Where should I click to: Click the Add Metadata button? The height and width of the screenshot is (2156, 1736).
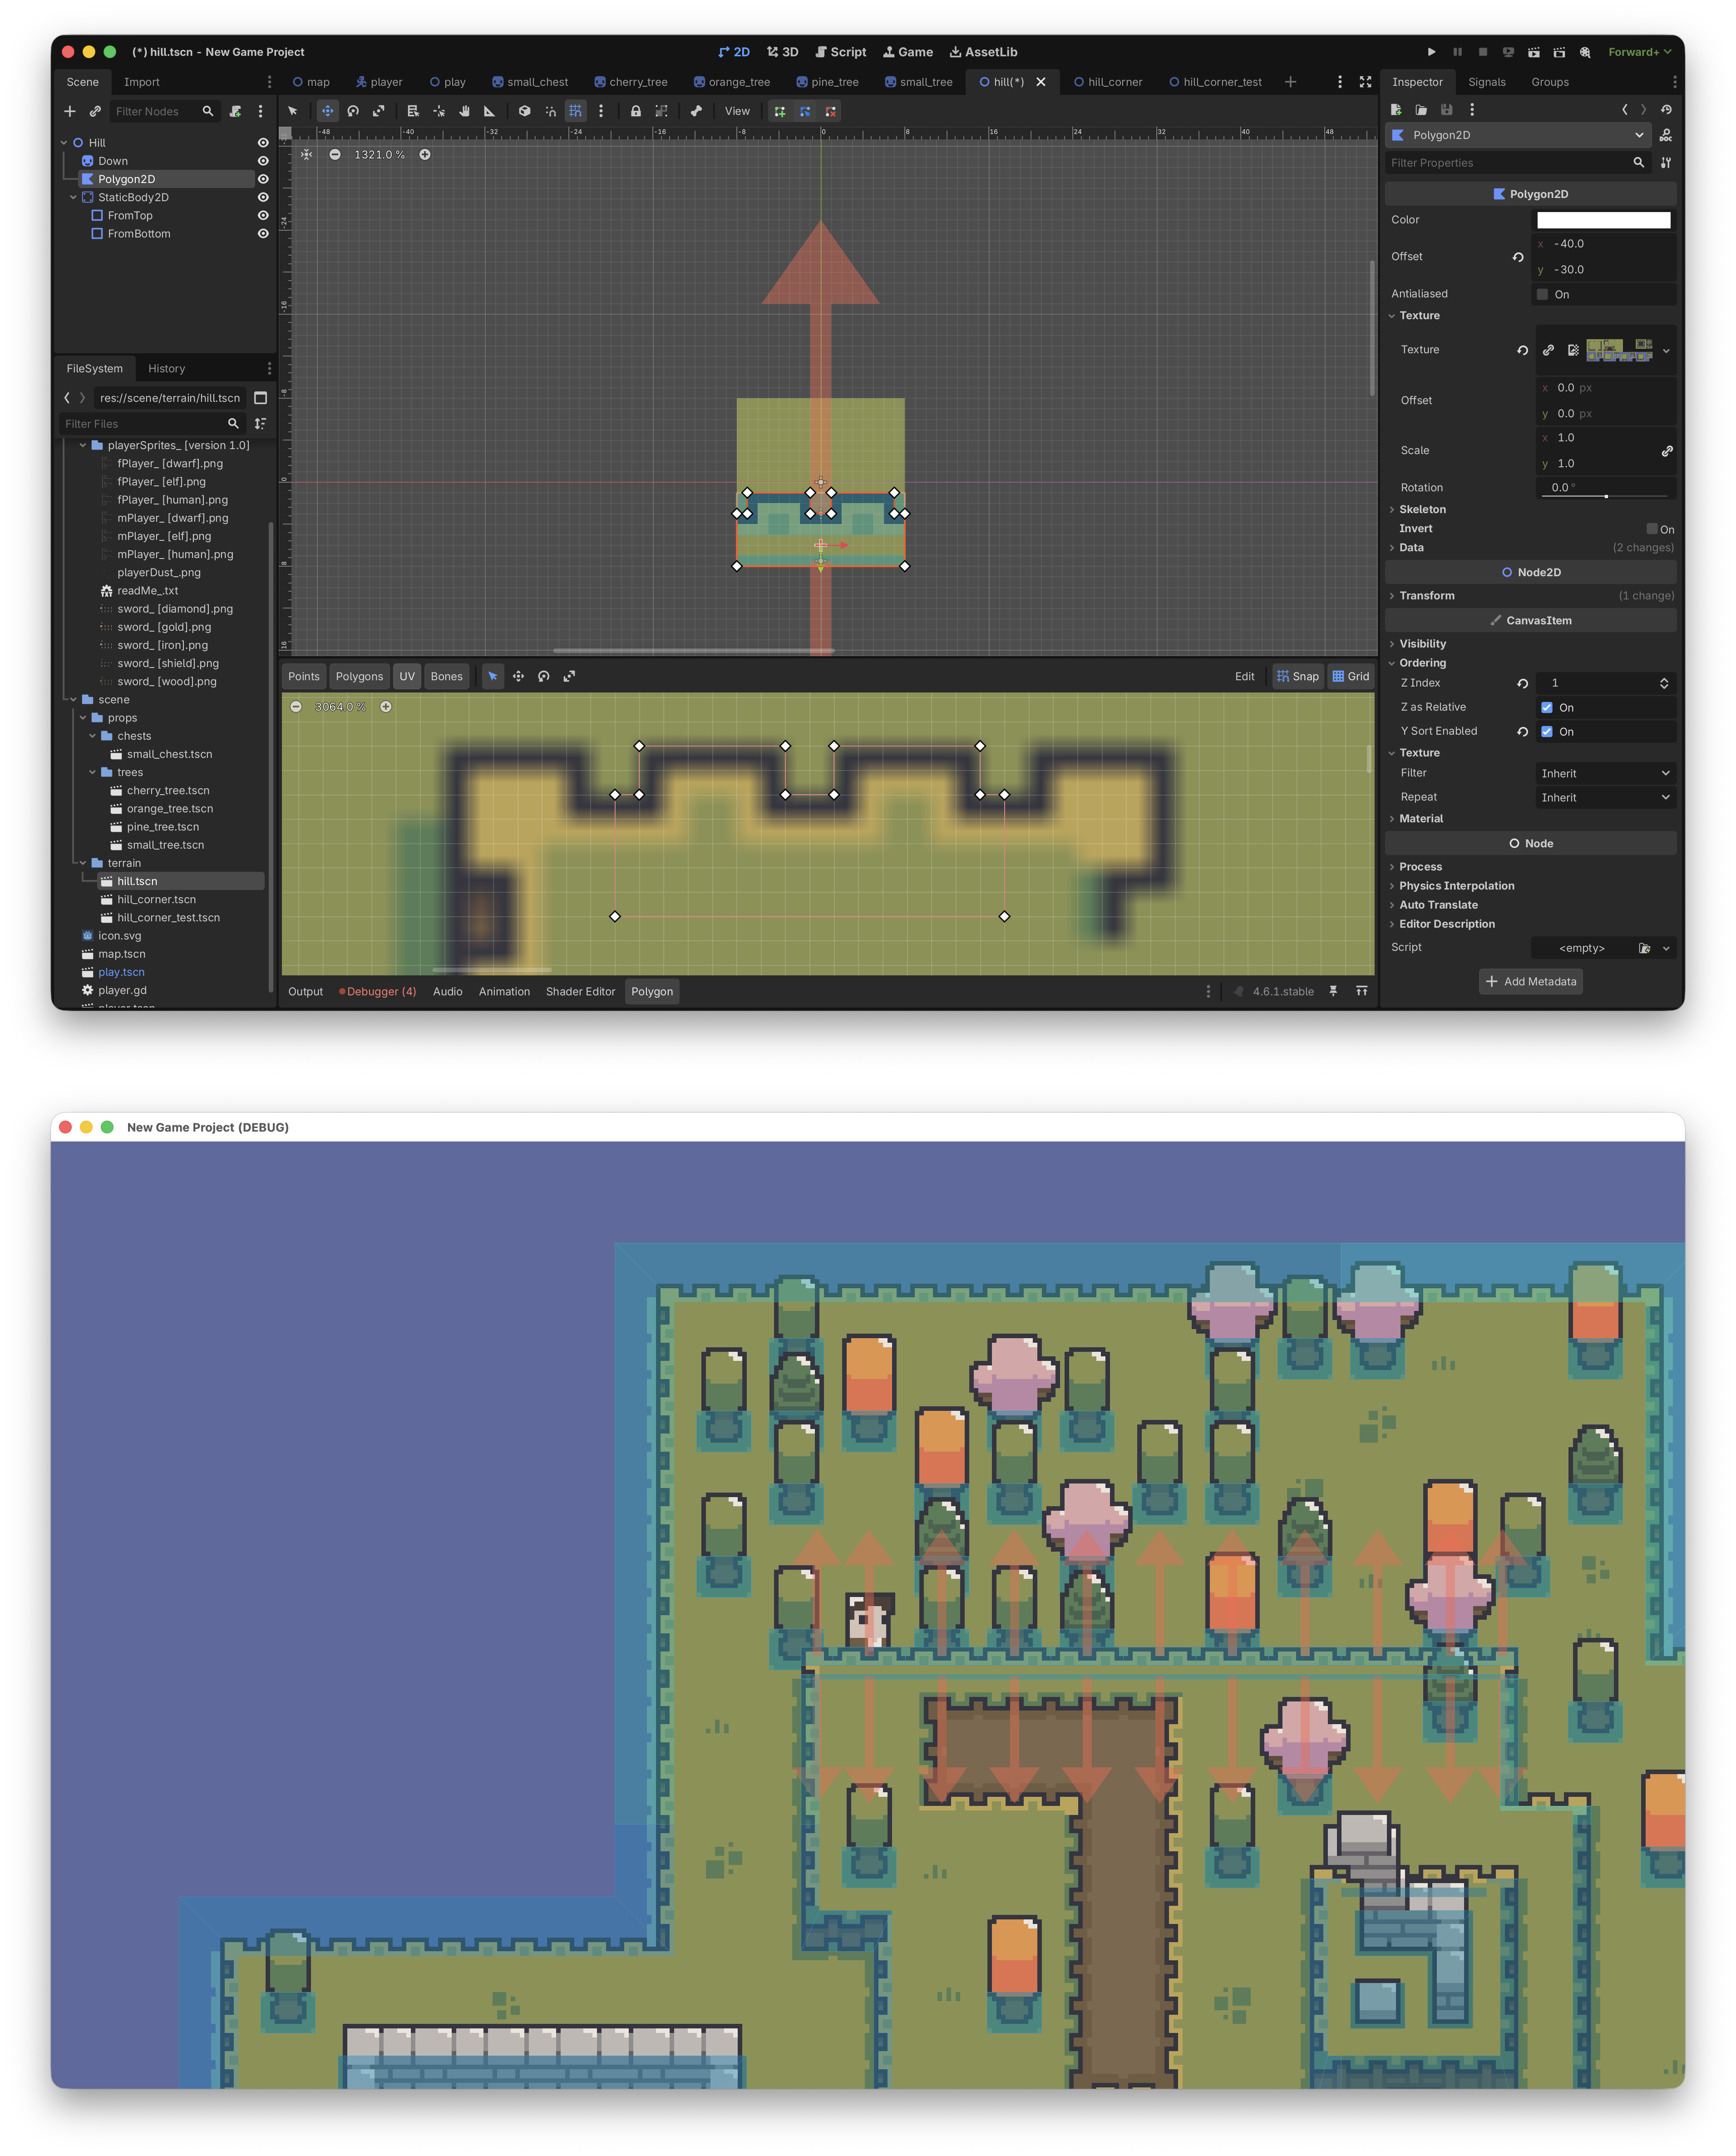[1530, 981]
